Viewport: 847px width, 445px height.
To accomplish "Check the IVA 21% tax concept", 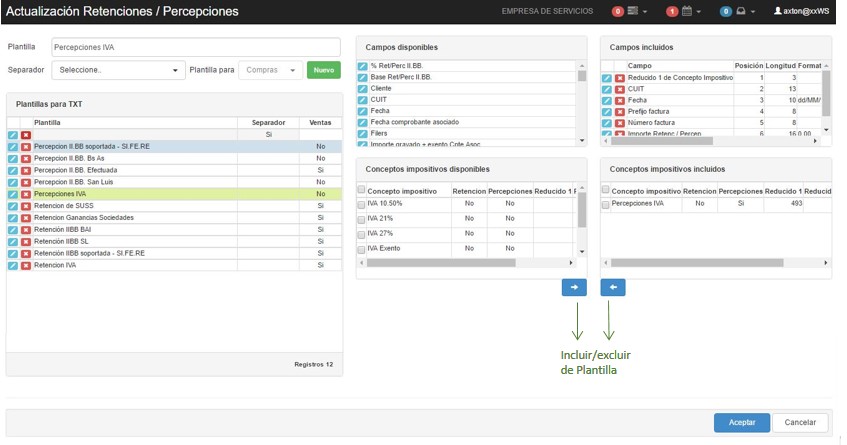I will click(362, 218).
